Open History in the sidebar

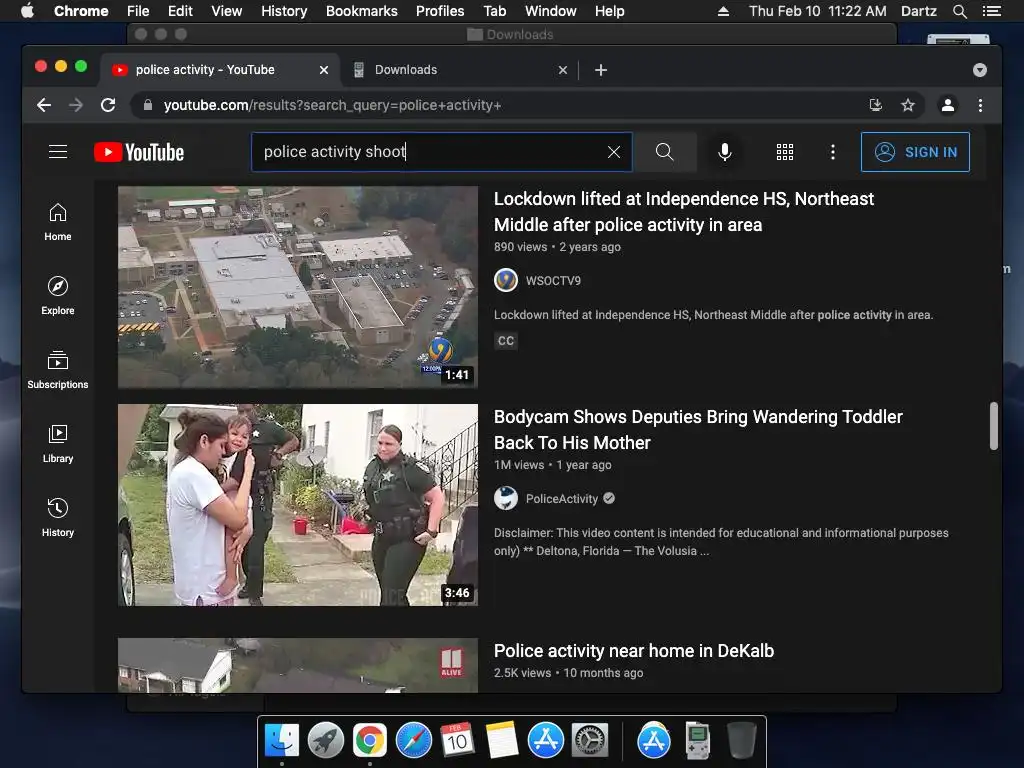coord(58,518)
